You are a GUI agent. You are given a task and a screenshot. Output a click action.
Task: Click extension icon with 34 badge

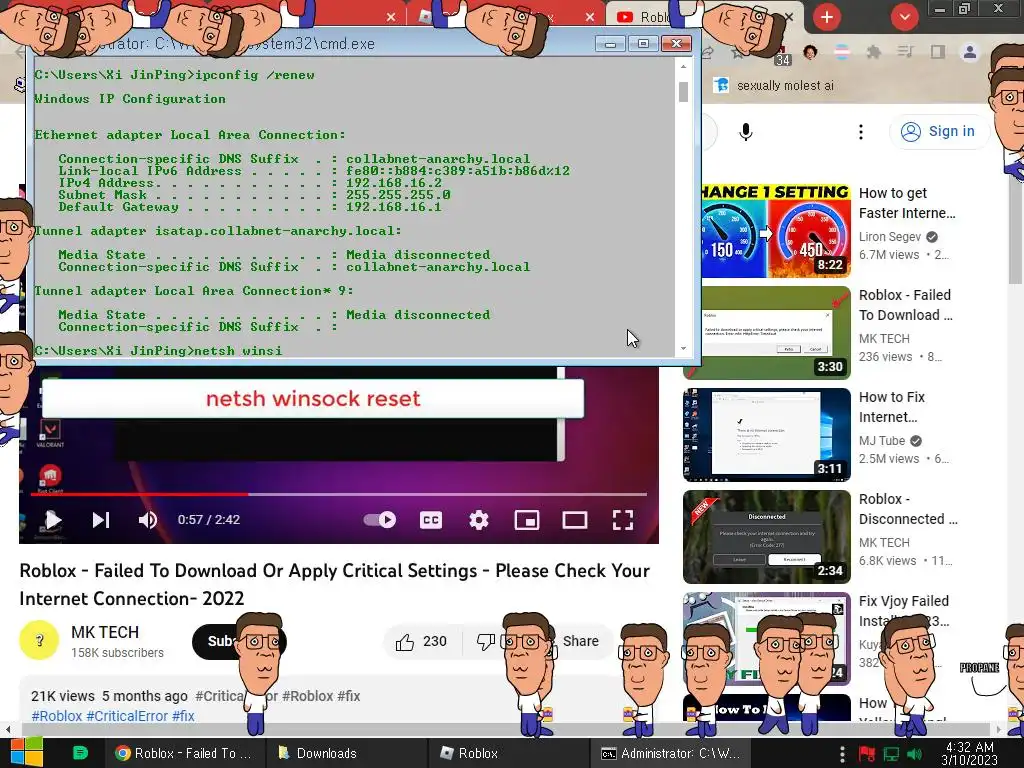tap(782, 56)
